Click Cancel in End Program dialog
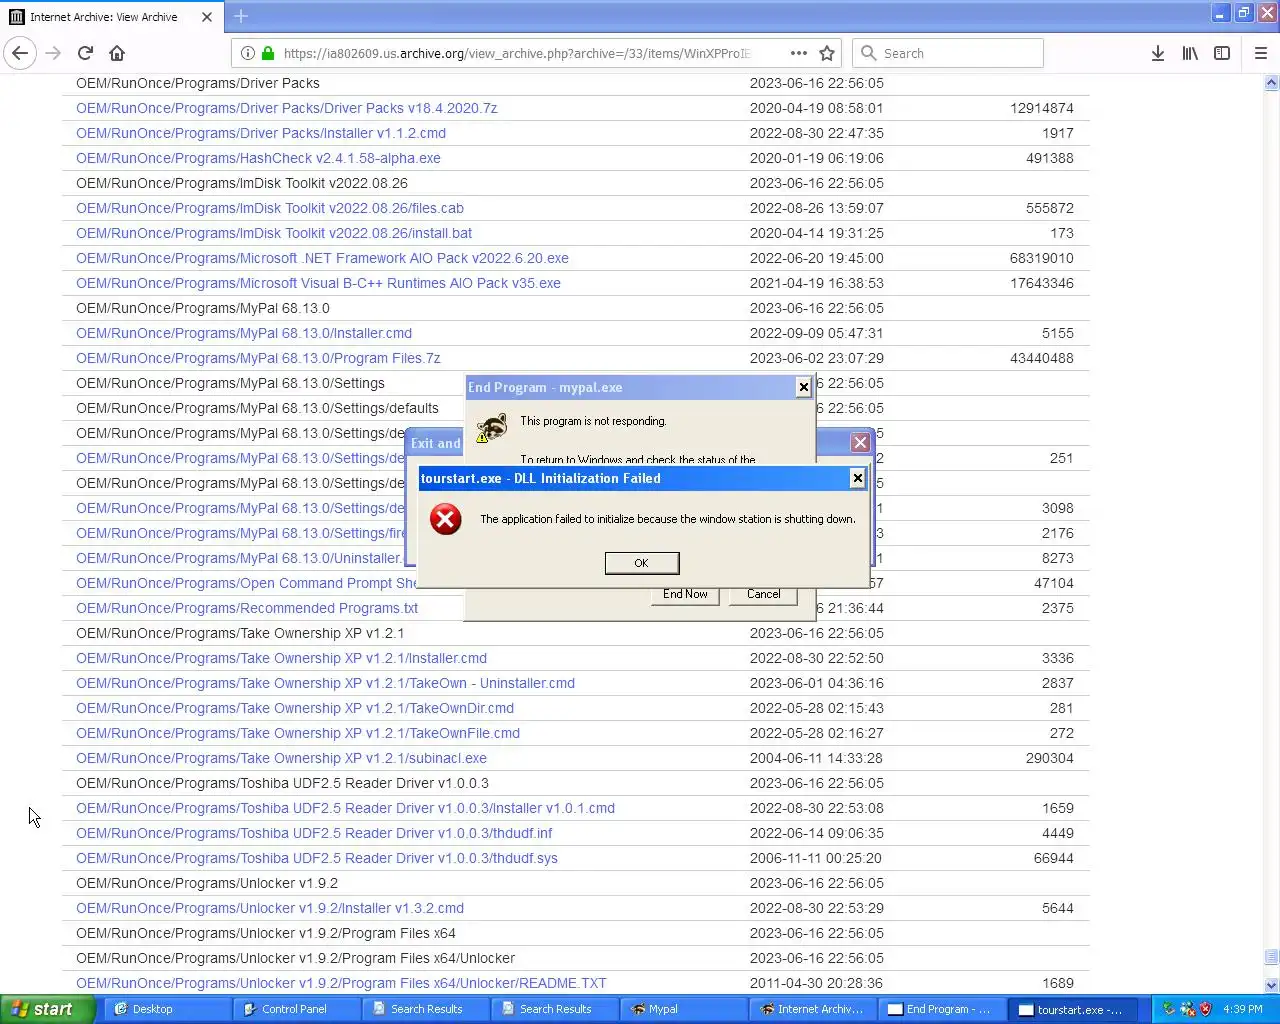Screen dimensions: 1280x1024 [764, 595]
